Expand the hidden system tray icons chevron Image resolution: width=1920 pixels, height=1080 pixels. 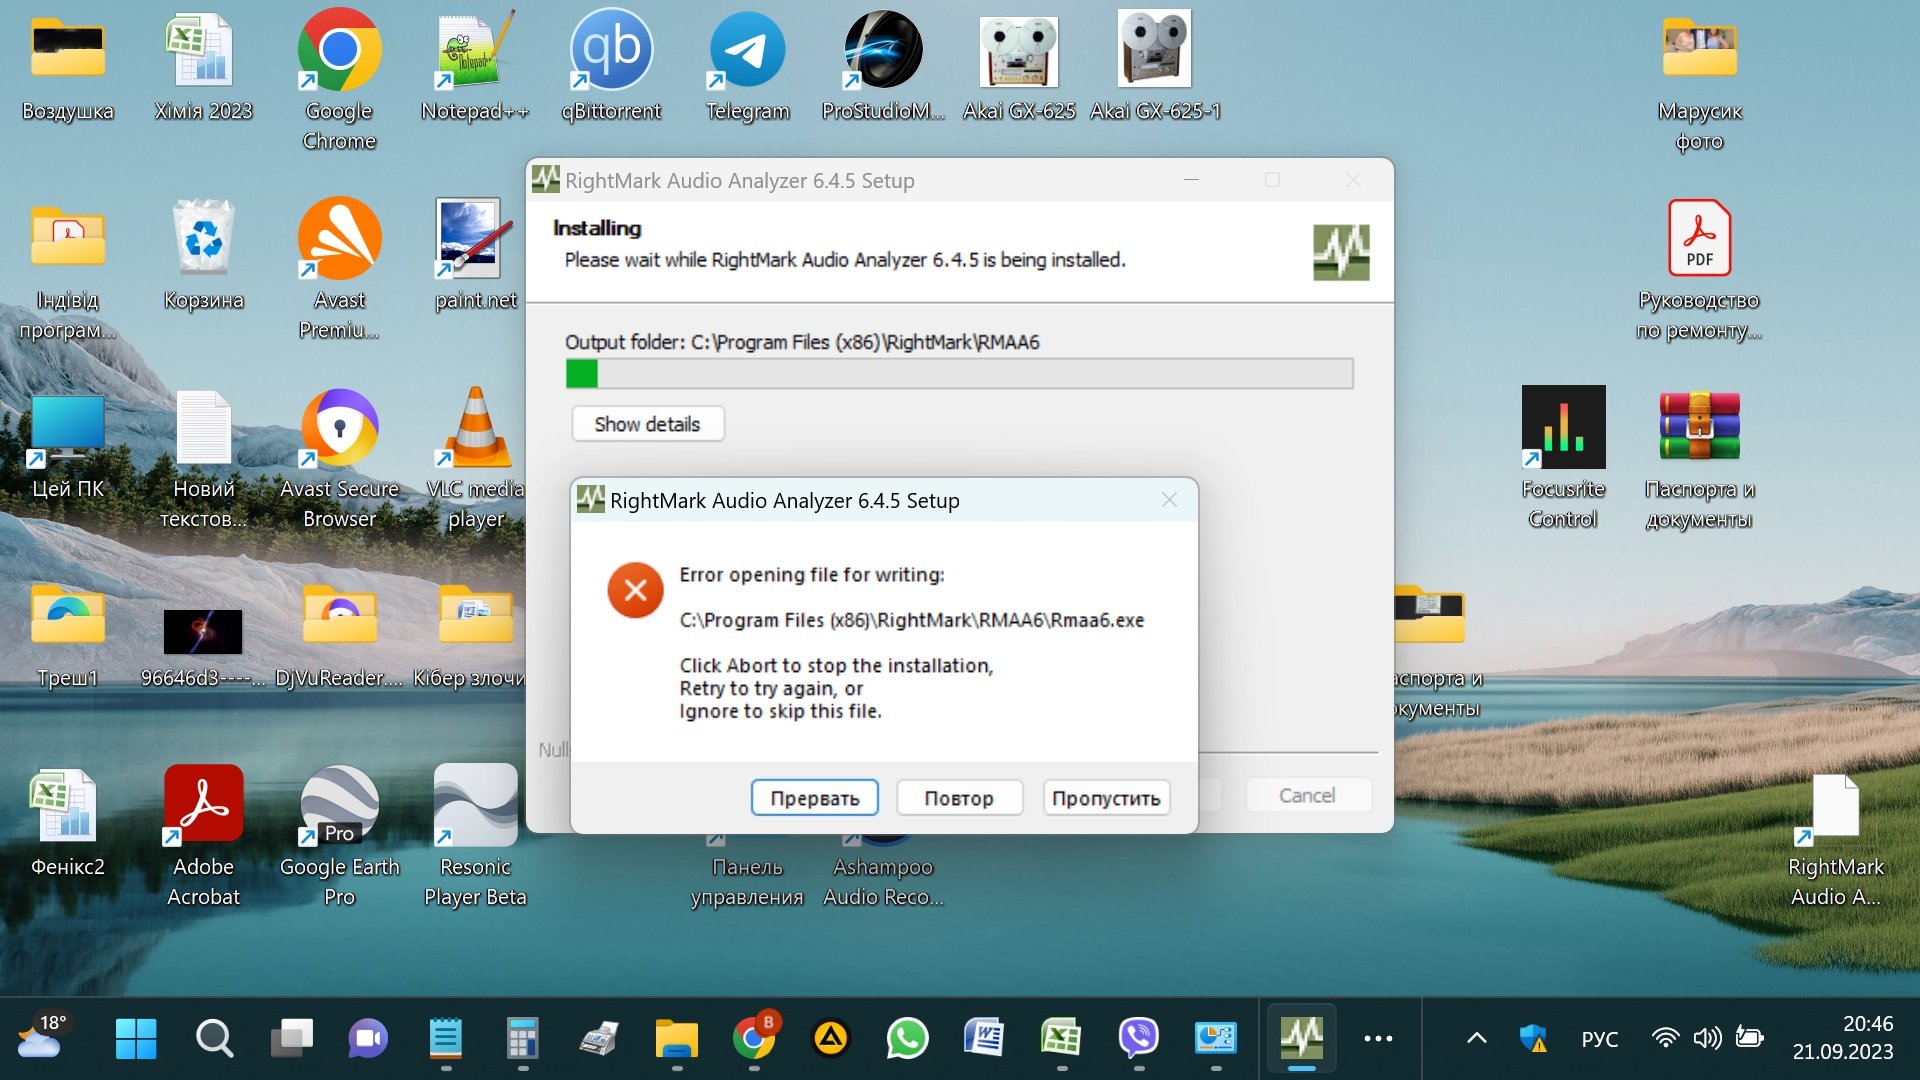(x=1476, y=1038)
